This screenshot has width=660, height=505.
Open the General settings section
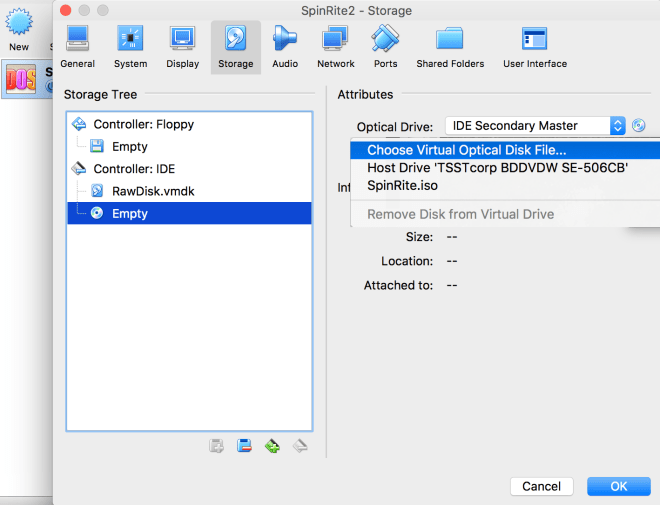pyautogui.click(x=77, y=47)
